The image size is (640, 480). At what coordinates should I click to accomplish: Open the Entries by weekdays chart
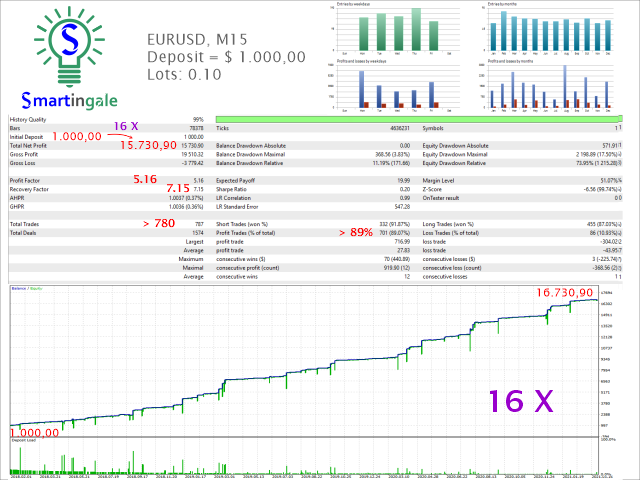click(x=395, y=29)
